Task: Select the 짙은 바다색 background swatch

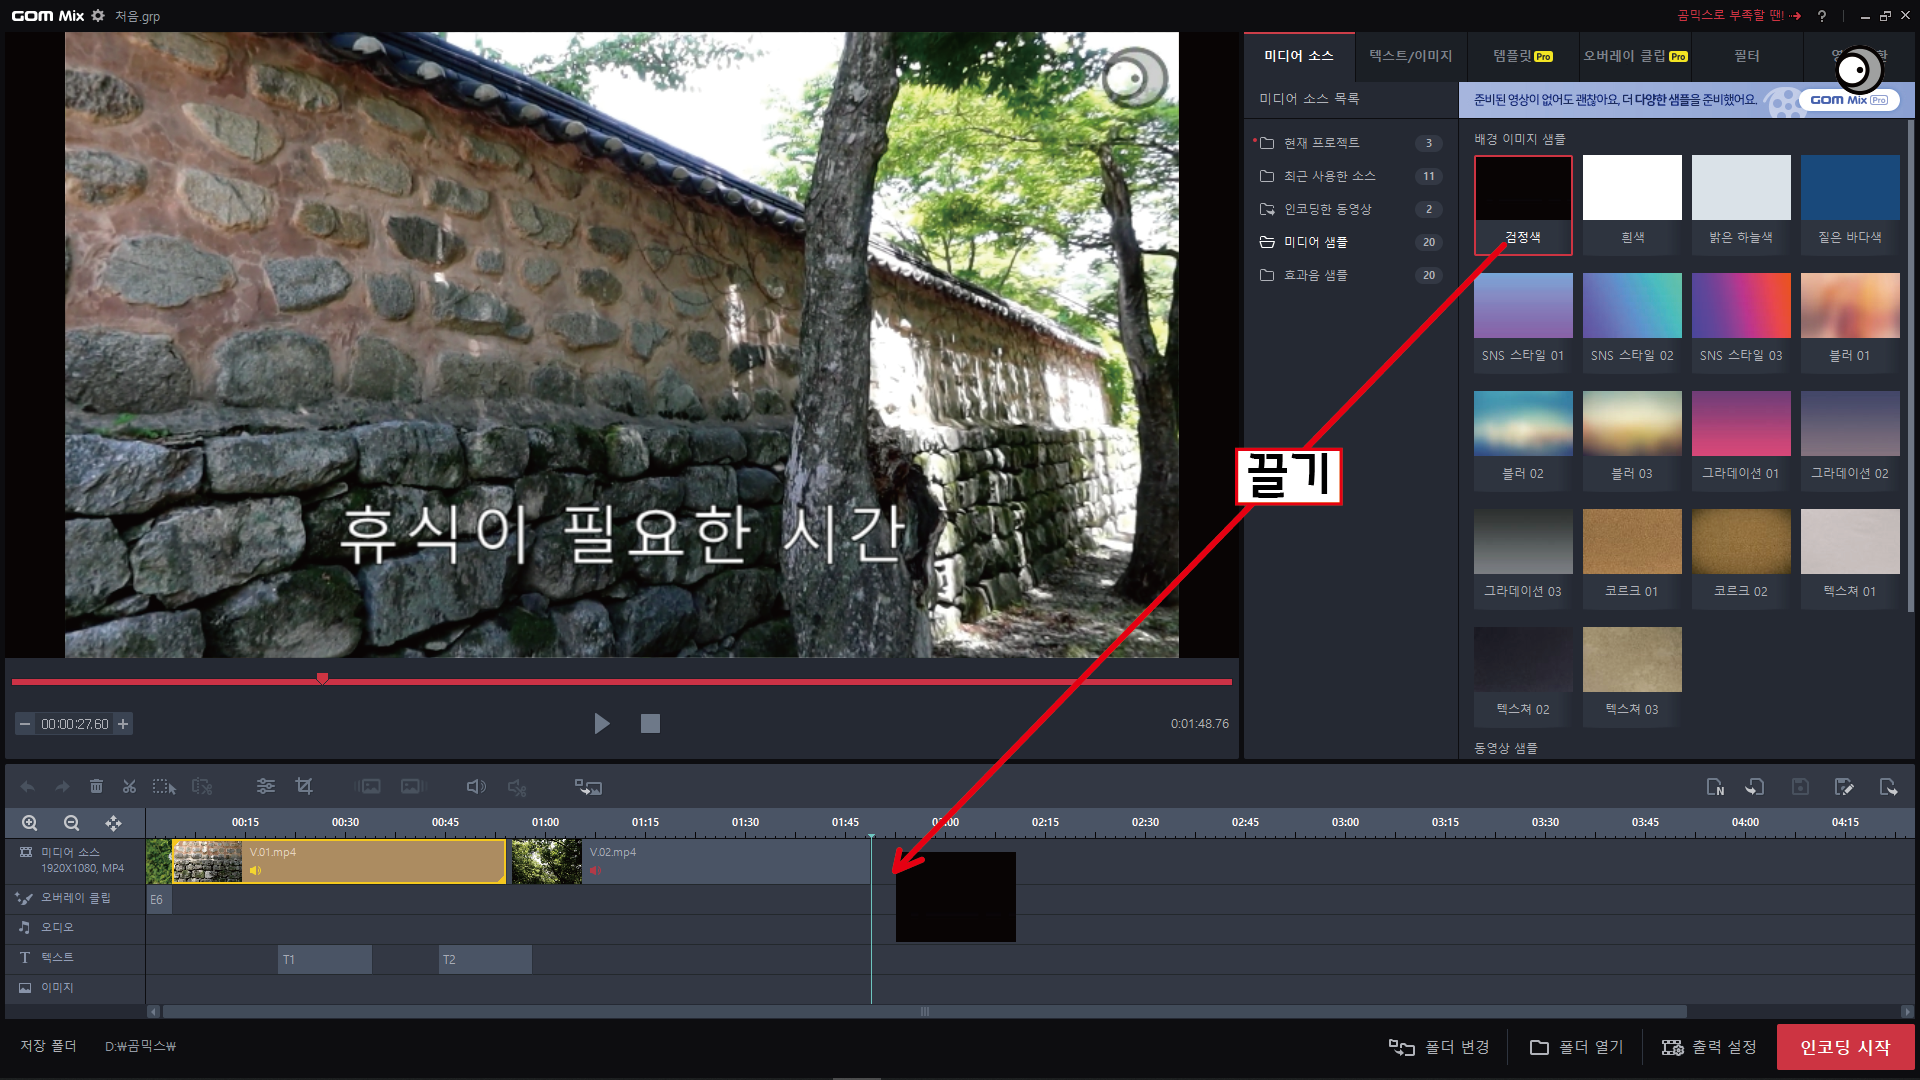Action: [1849, 188]
